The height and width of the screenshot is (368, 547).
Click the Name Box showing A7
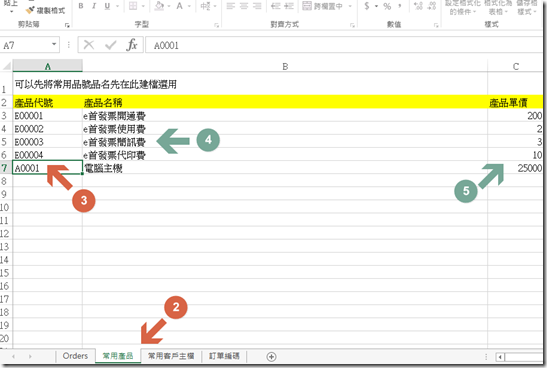point(25,45)
